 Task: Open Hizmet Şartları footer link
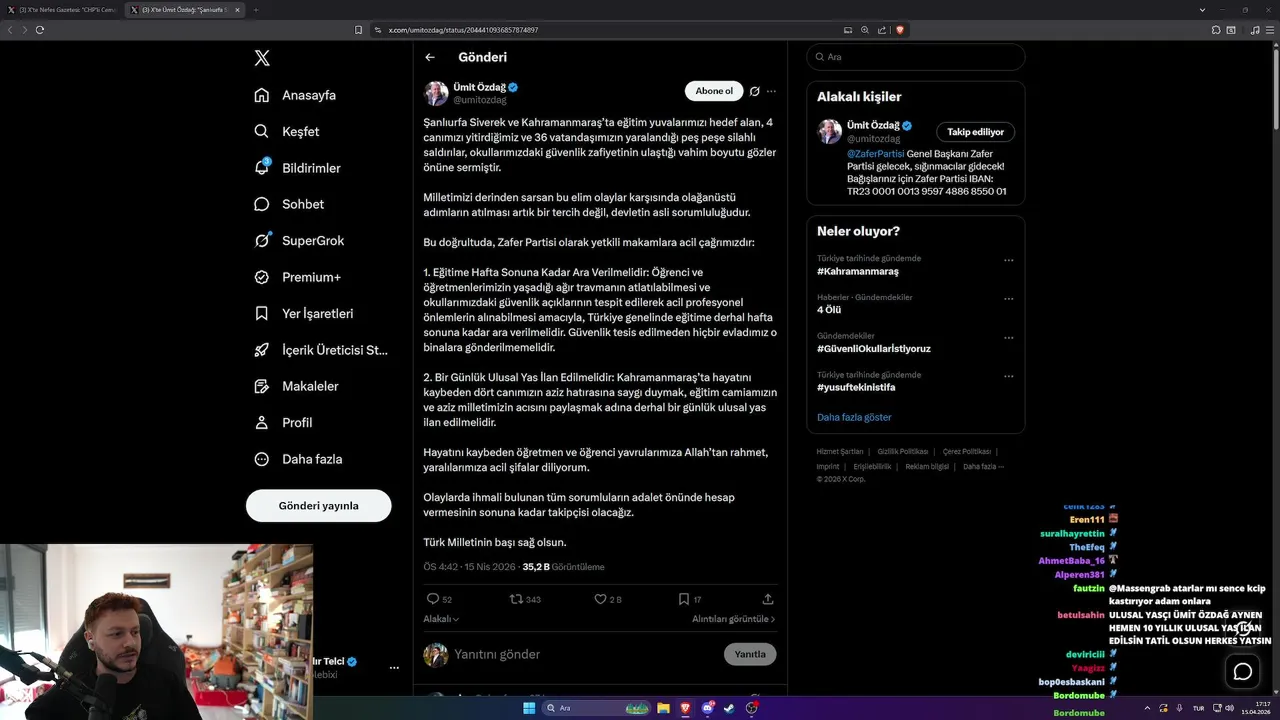tap(840, 452)
